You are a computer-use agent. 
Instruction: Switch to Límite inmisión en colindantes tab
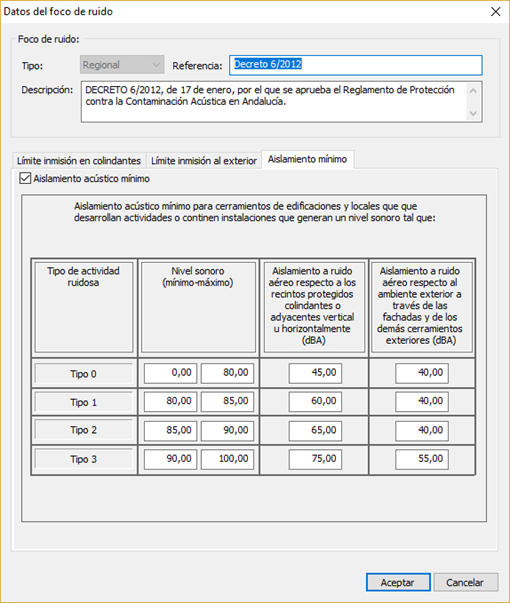(x=79, y=160)
